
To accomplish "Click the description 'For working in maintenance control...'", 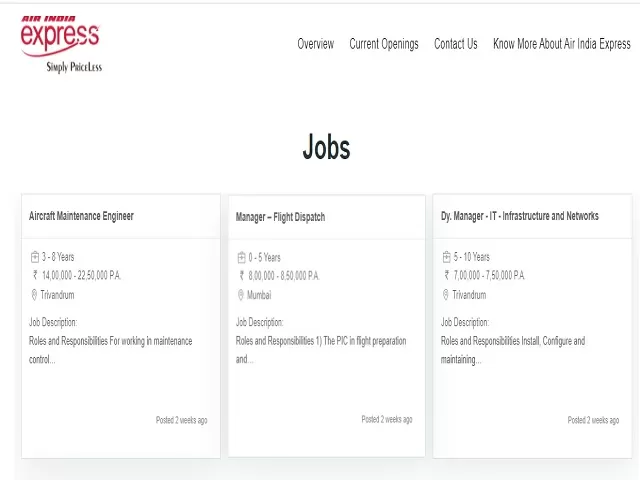I will tap(110, 350).
